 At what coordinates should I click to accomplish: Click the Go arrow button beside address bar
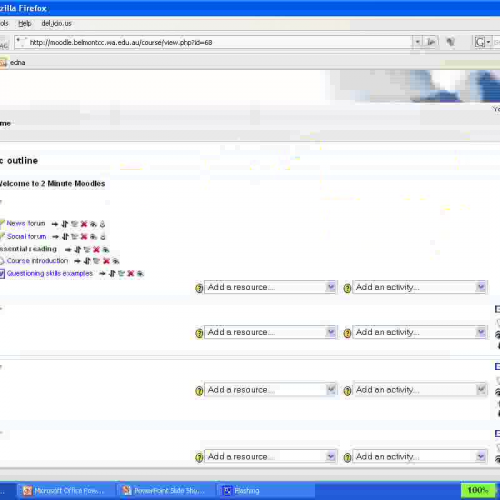(x=431, y=42)
